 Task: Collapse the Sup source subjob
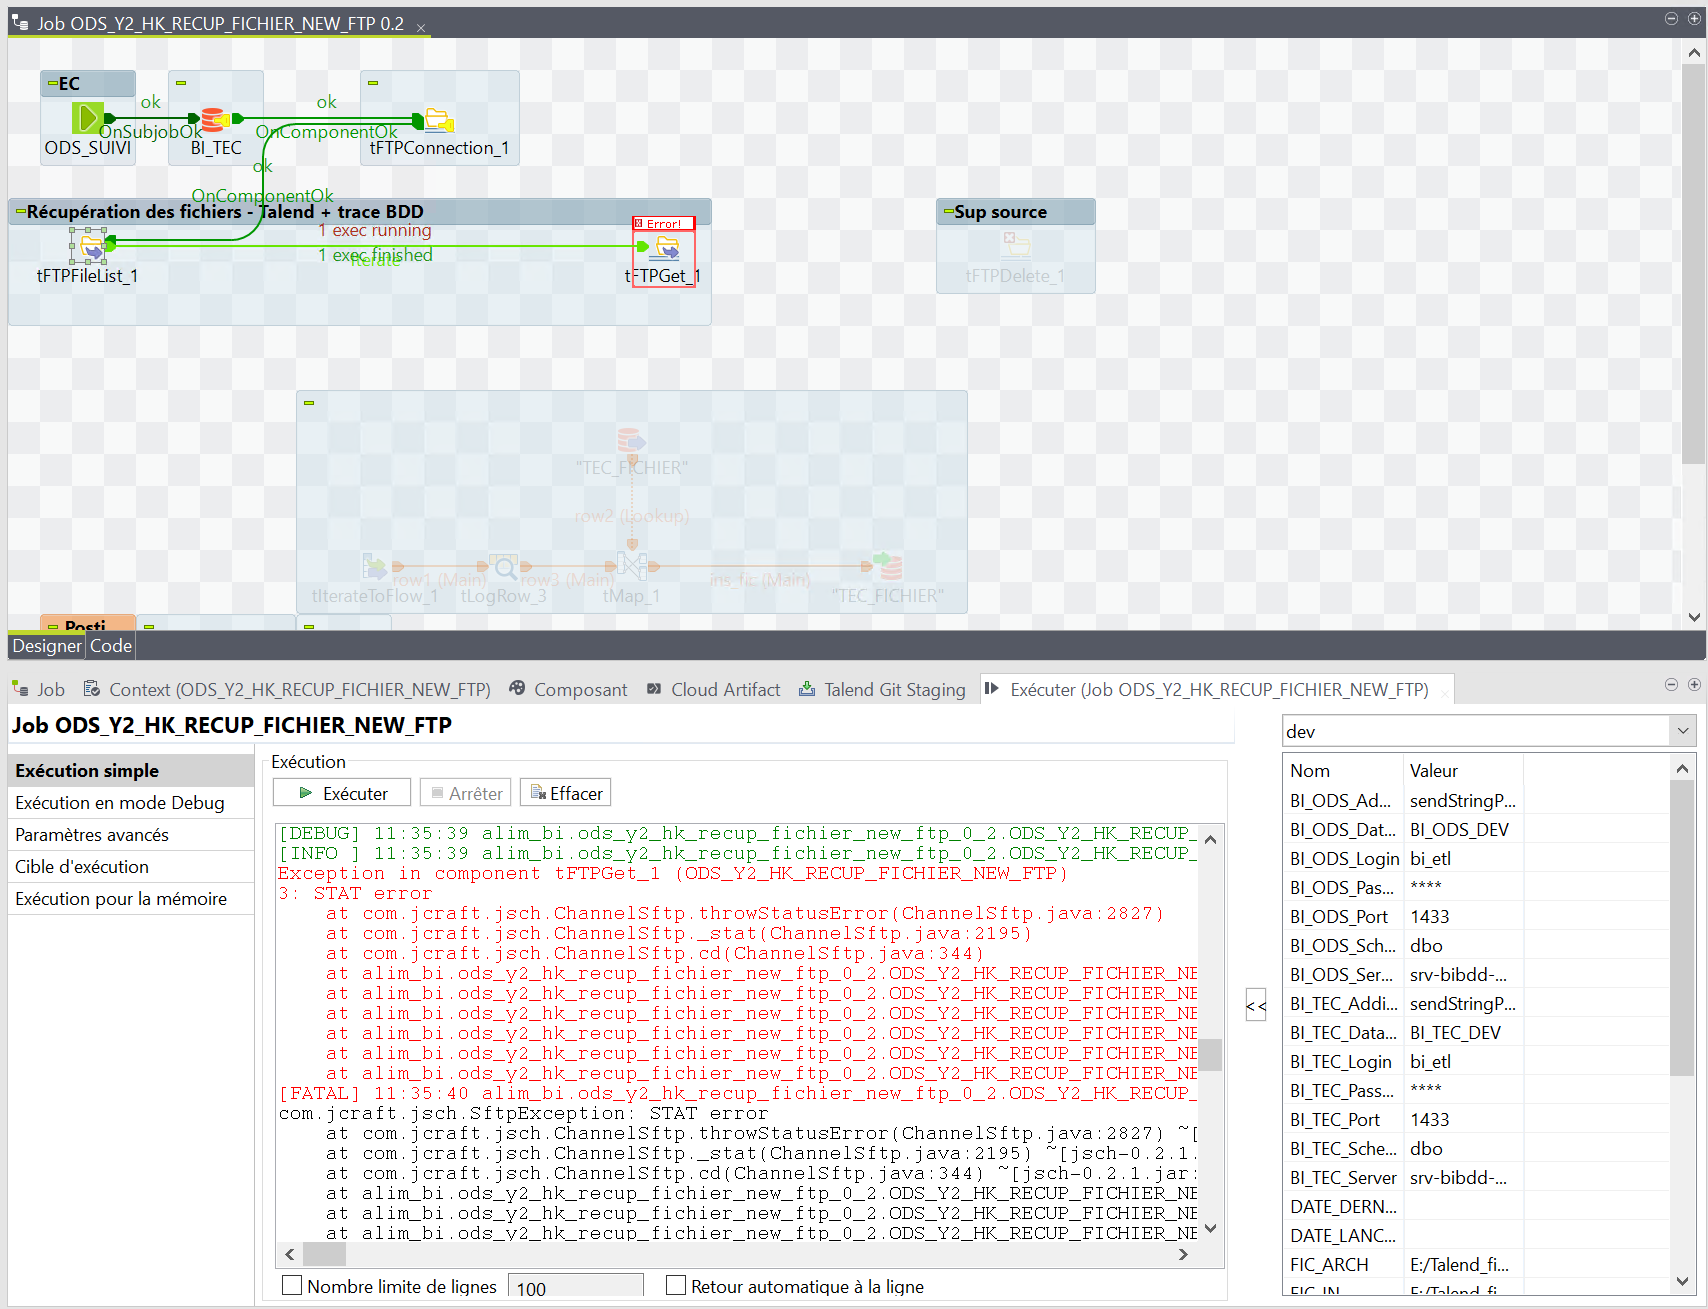(948, 212)
